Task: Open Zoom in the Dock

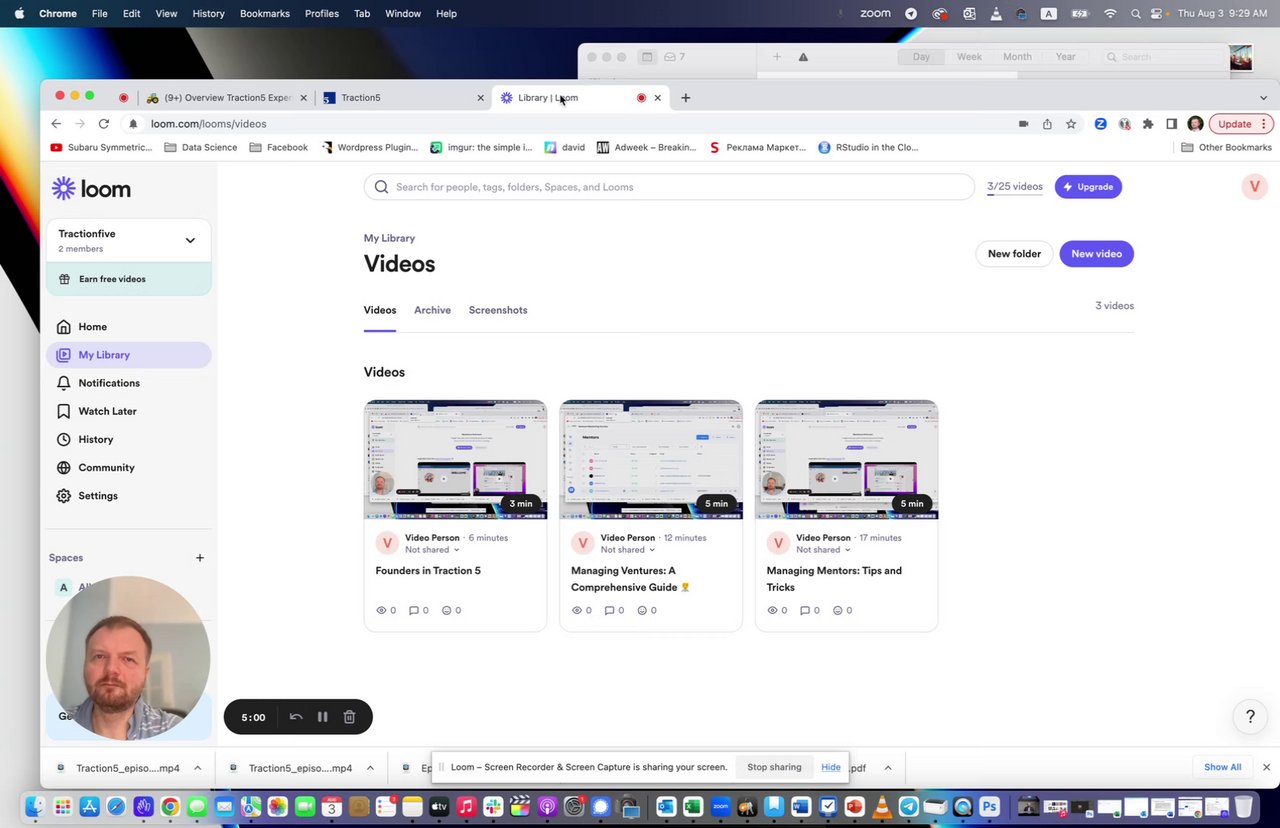Action: point(719,807)
